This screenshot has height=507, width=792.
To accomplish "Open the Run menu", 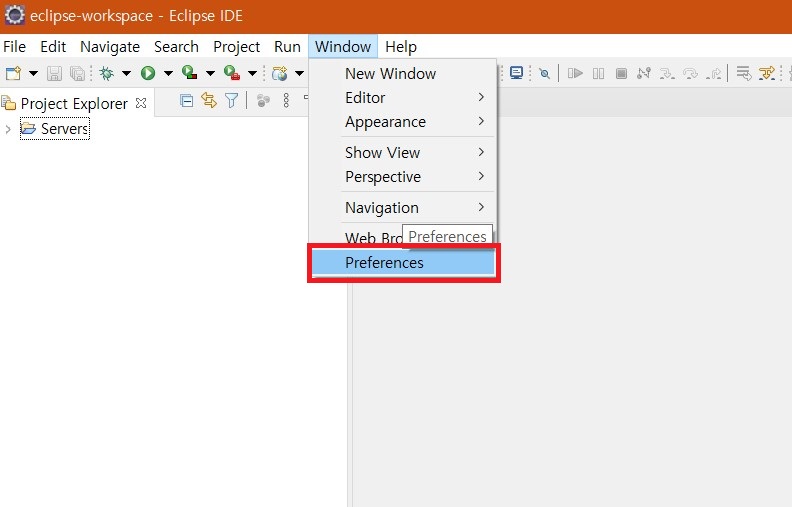I will 287,46.
